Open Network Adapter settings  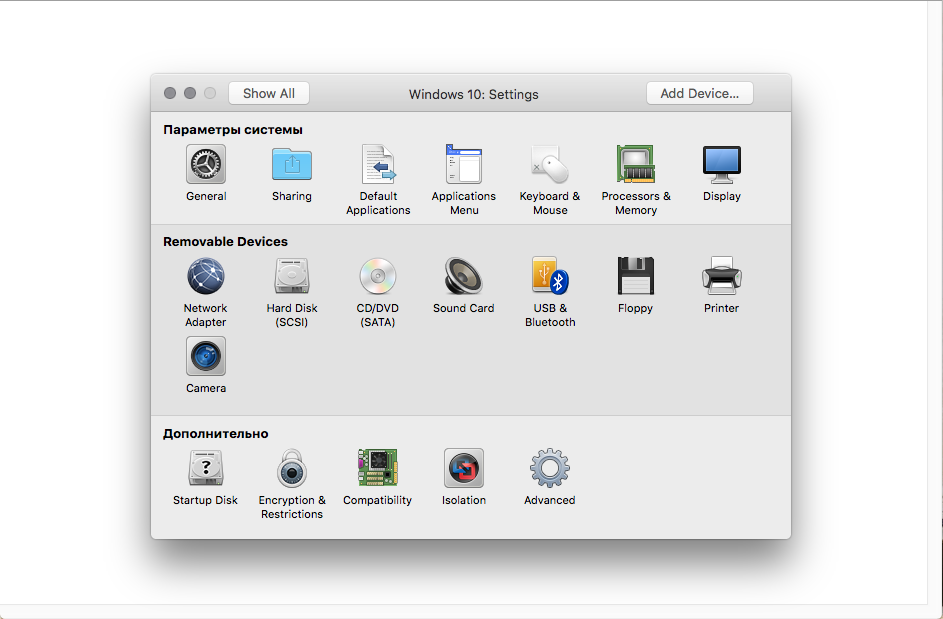point(206,276)
